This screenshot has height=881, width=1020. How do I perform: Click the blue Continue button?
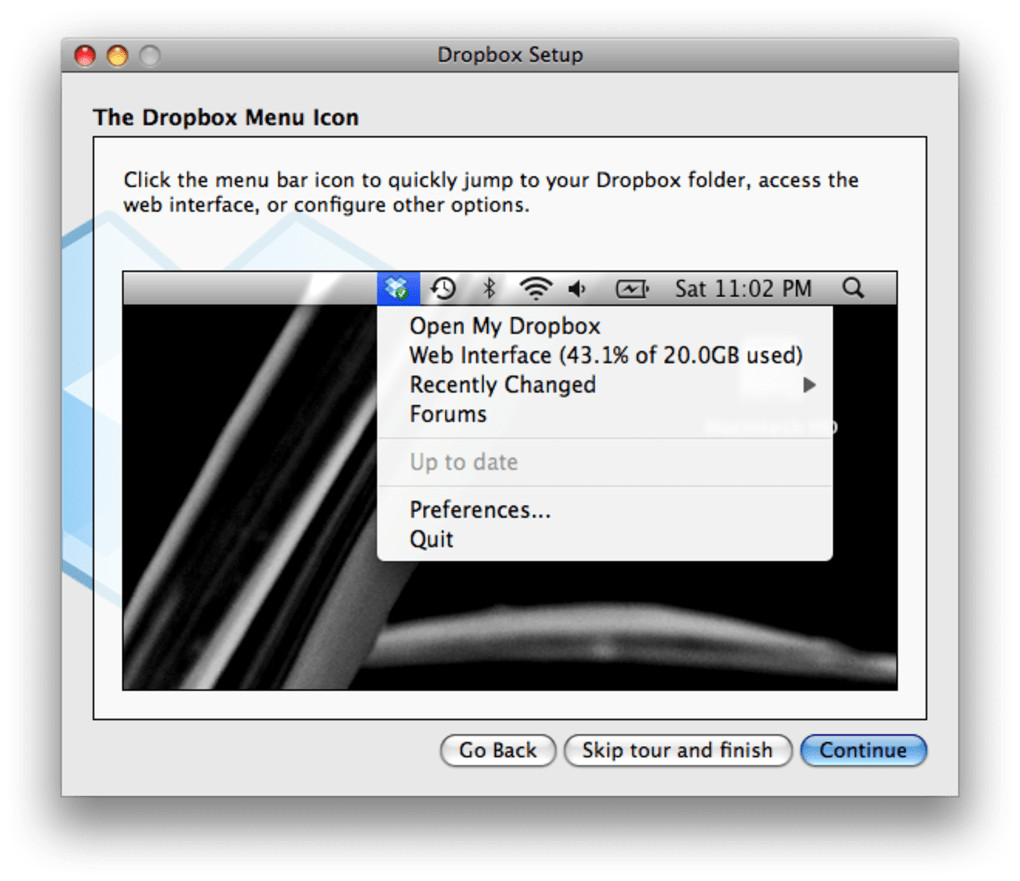point(863,750)
